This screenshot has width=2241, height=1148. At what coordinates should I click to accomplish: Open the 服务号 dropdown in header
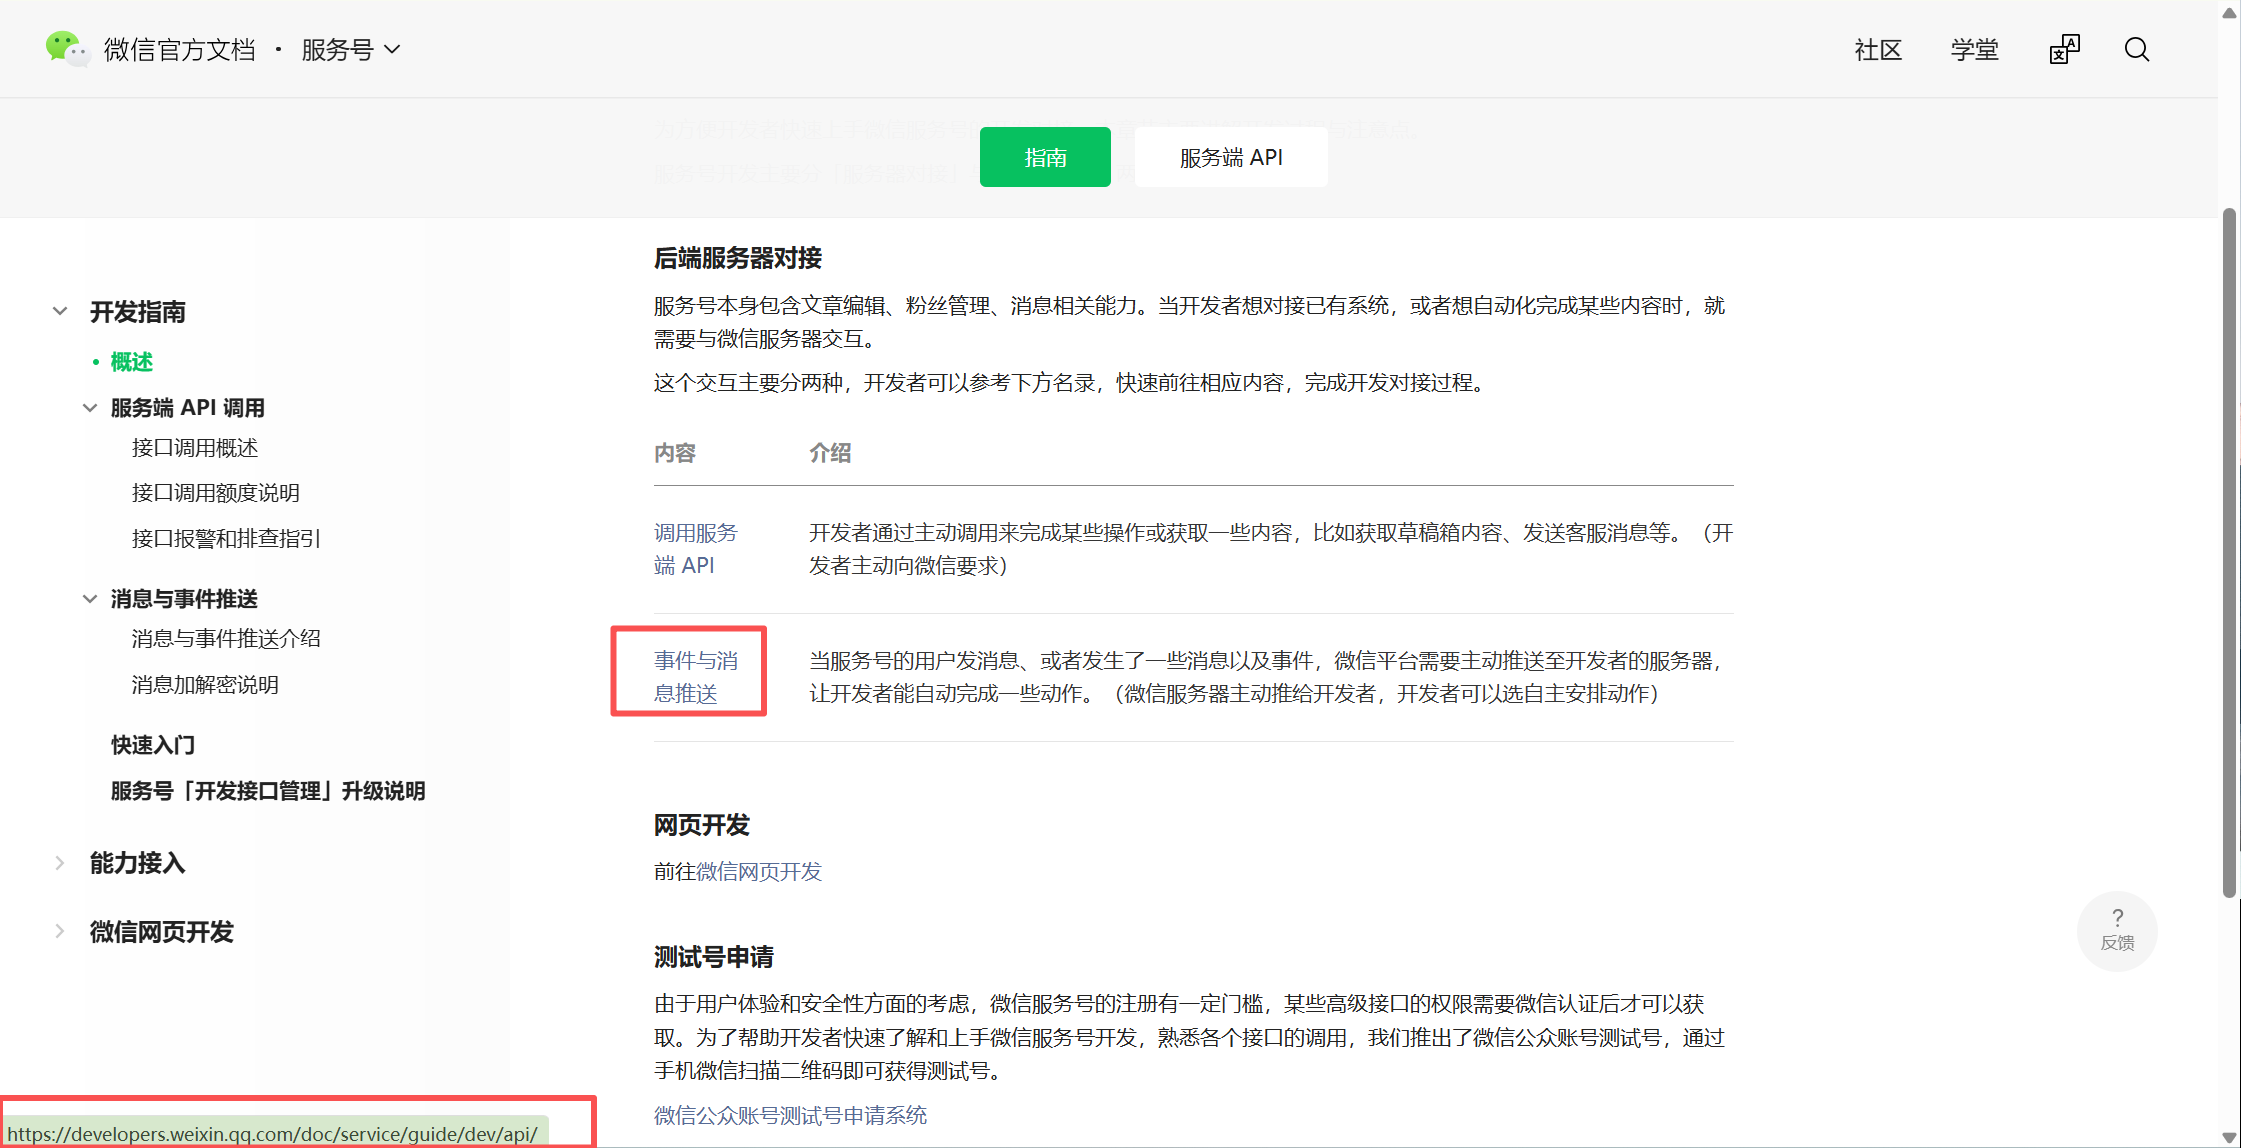coord(350,49)
